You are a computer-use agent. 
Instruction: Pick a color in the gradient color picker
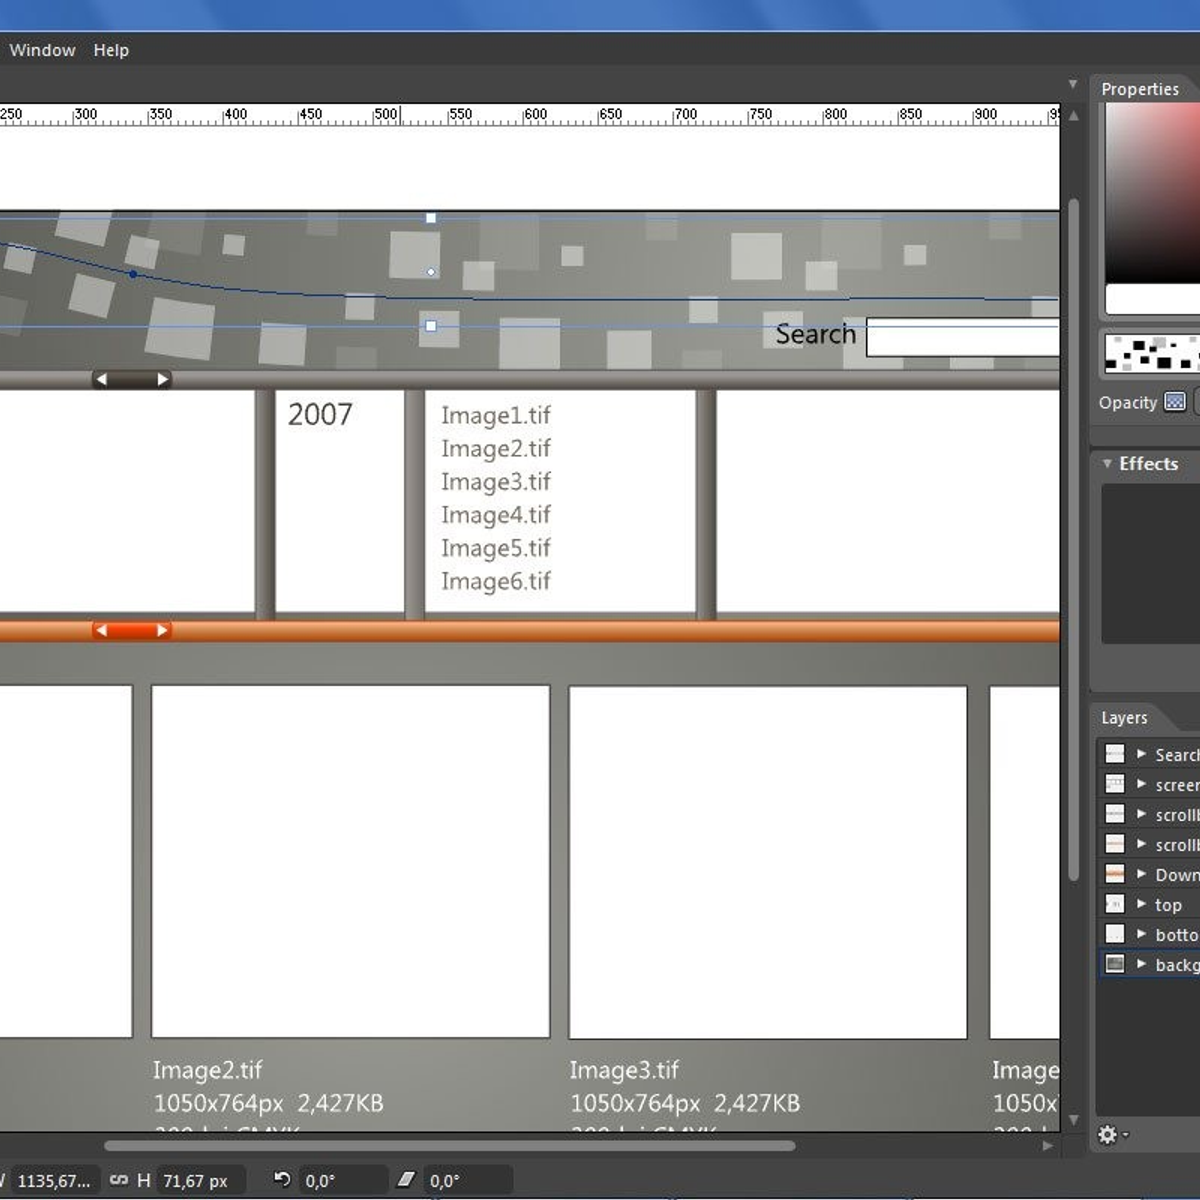[x=1150, y=190]
